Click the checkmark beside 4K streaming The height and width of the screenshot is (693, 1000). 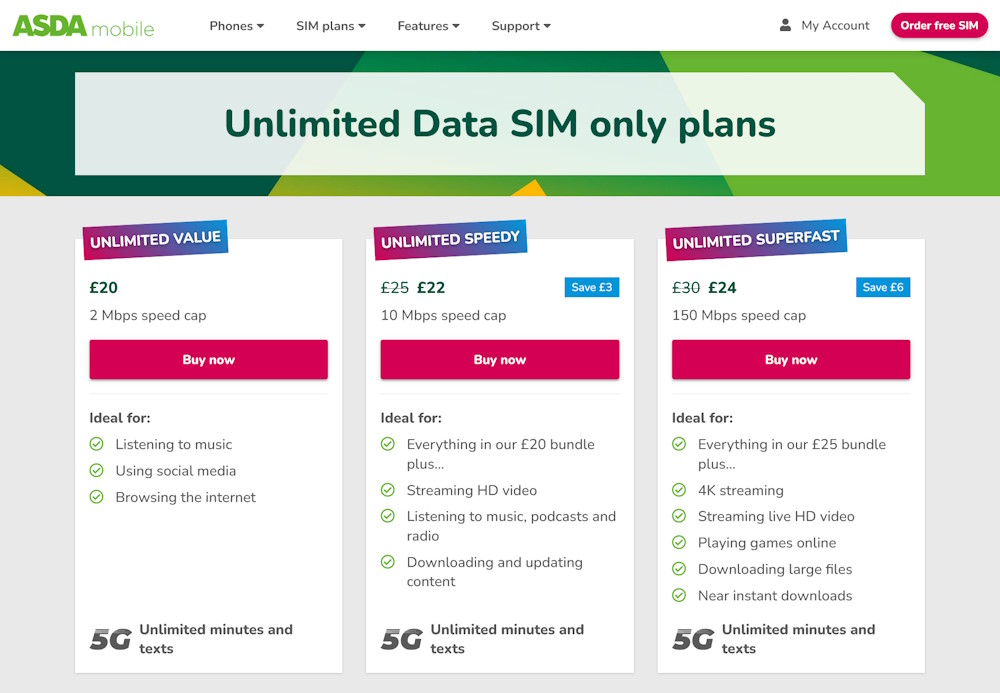click(x=679, y=490)
